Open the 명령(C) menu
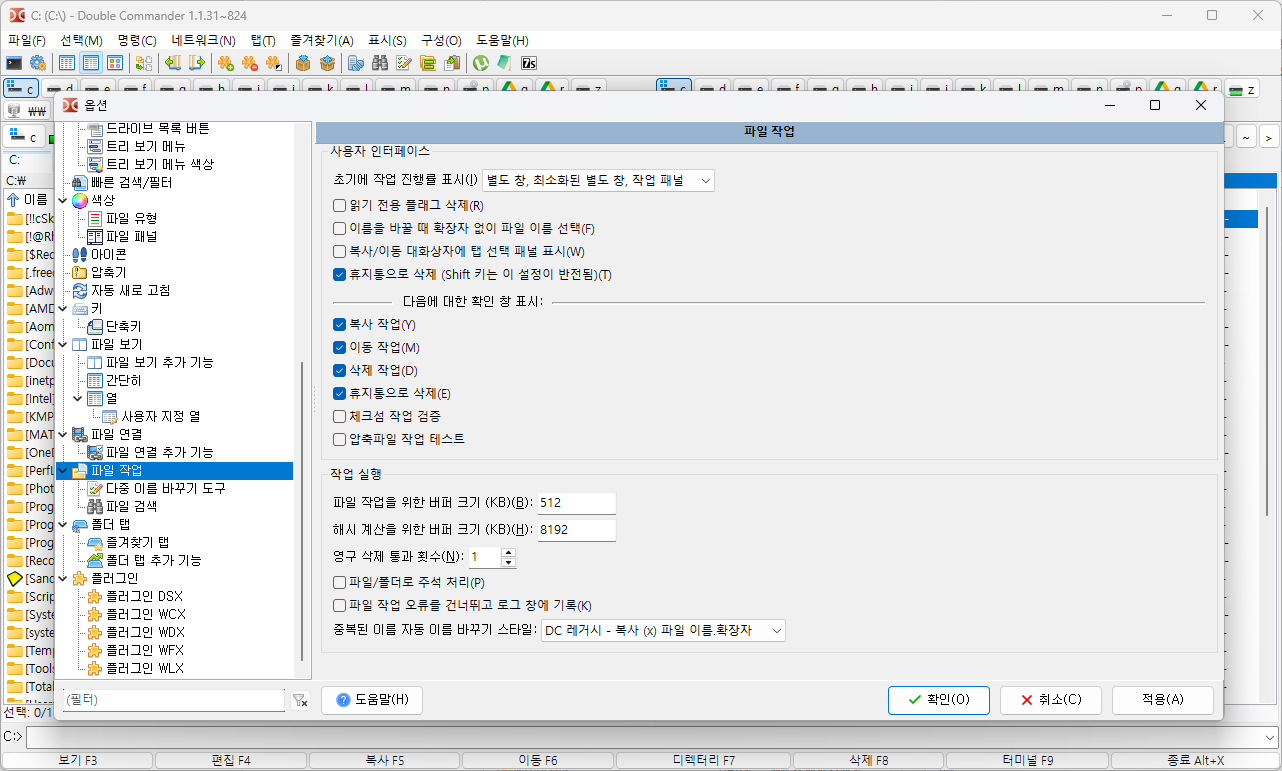1282x771 pixels. [x=137, y=40]
